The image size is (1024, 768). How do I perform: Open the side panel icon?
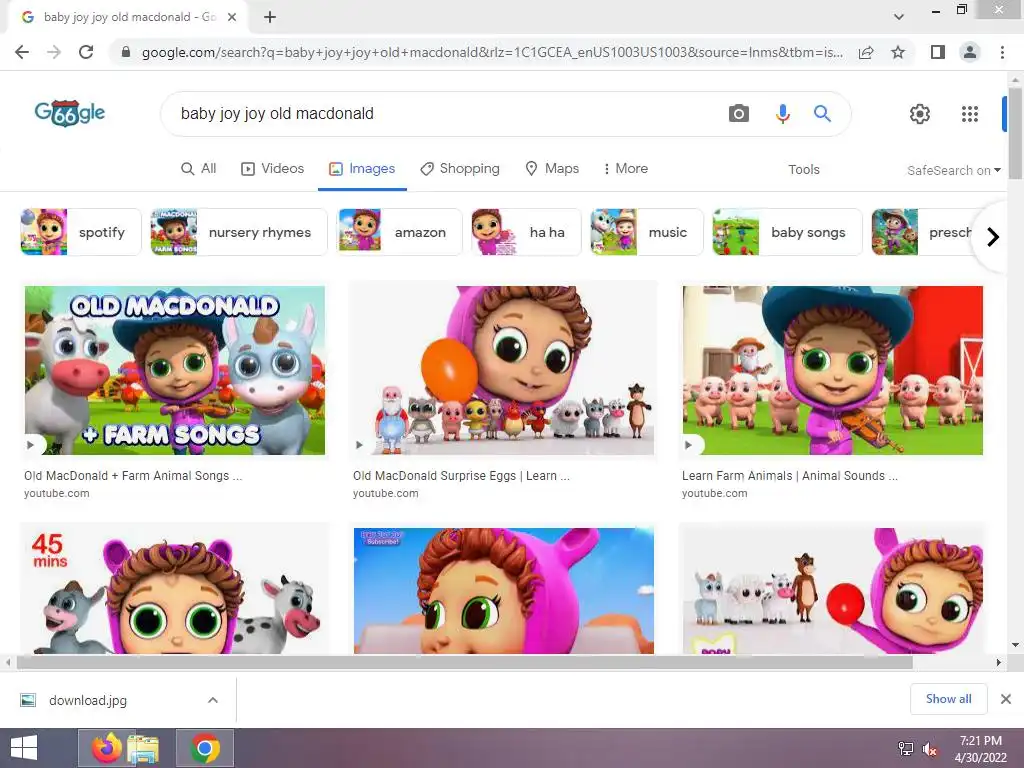tap(938, 52)
